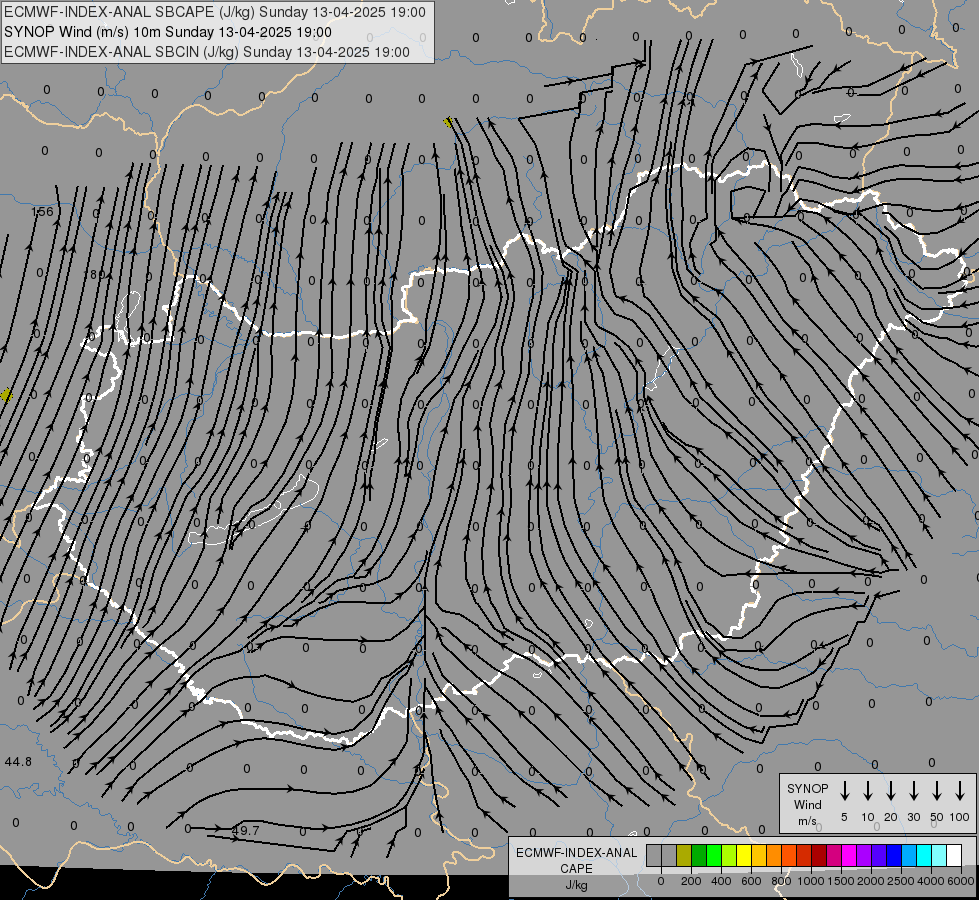979x900 pixels.
Task: Select the '6000' CAPE tick label
Action: [x=961, y=881]
